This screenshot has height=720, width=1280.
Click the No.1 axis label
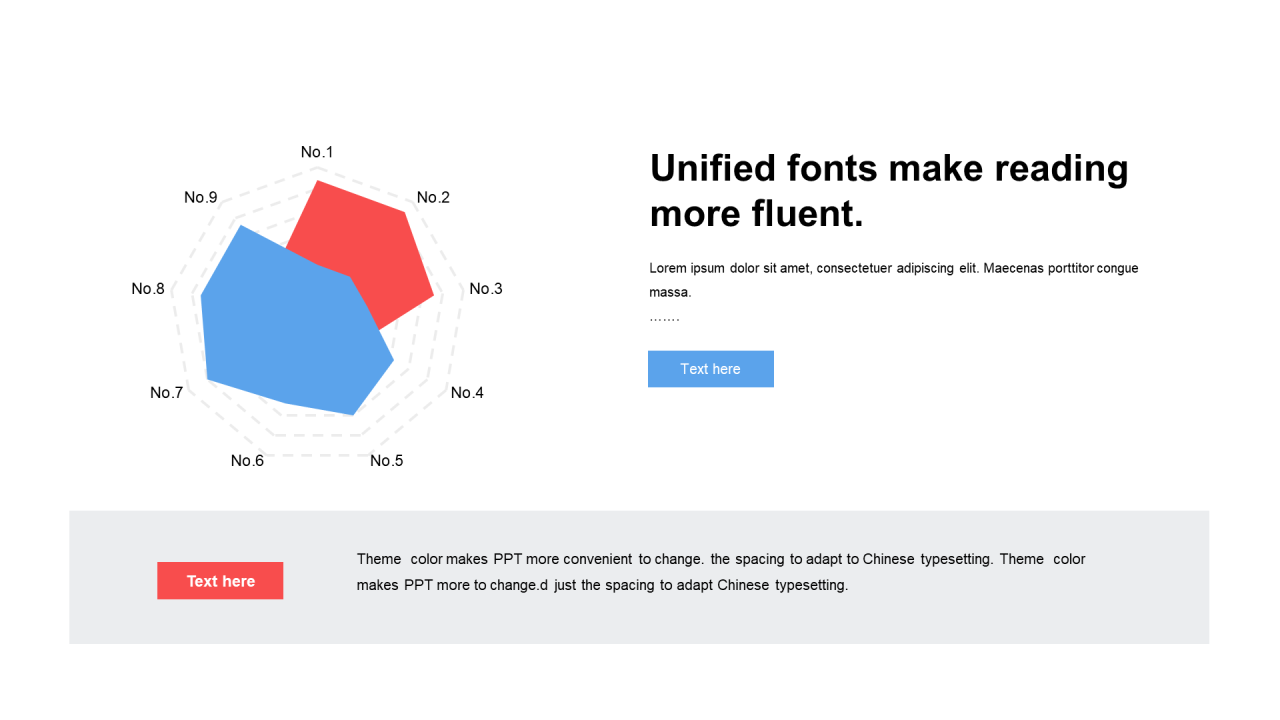[x=317, y=152]
